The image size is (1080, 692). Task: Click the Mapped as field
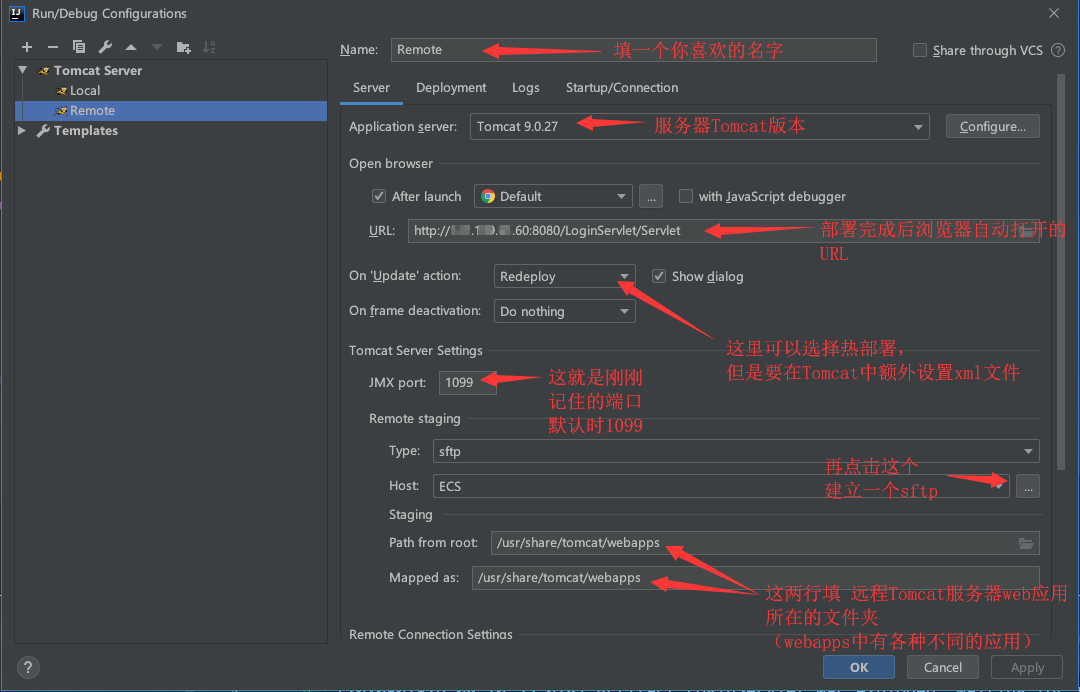coord(755,578)
